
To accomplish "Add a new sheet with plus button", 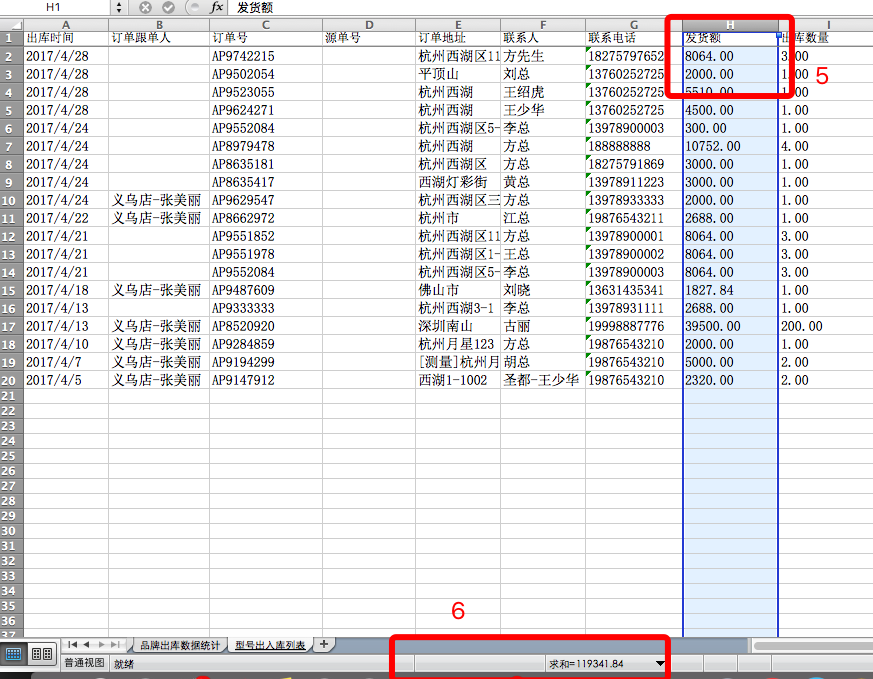I will coord(323,644).
